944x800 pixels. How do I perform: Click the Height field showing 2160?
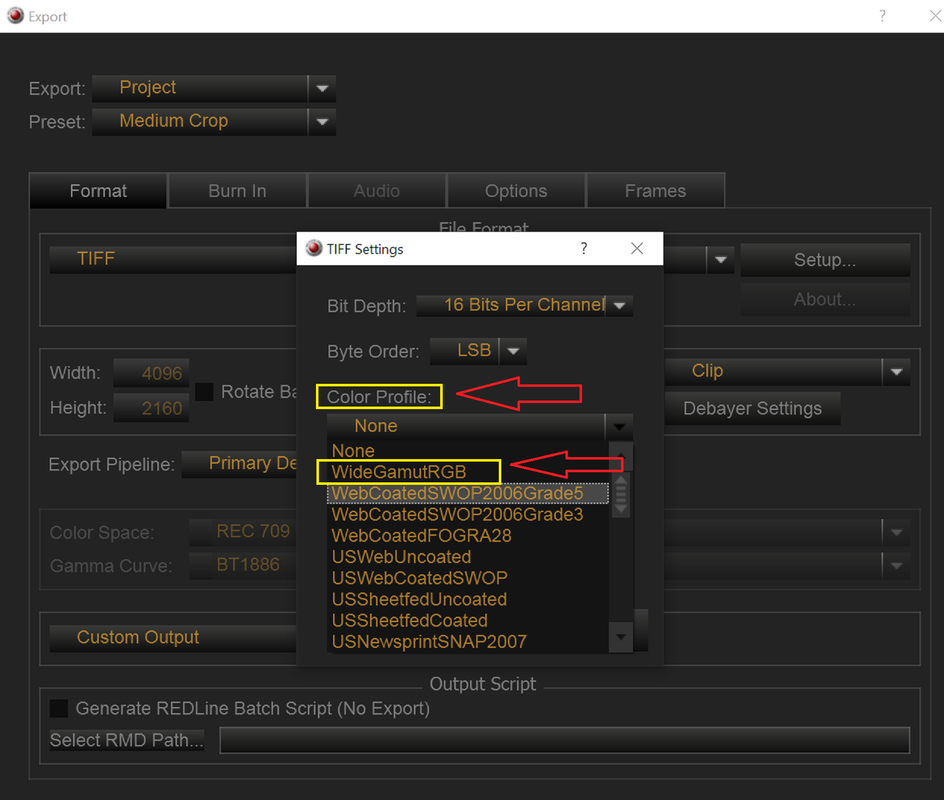[151, 408]
